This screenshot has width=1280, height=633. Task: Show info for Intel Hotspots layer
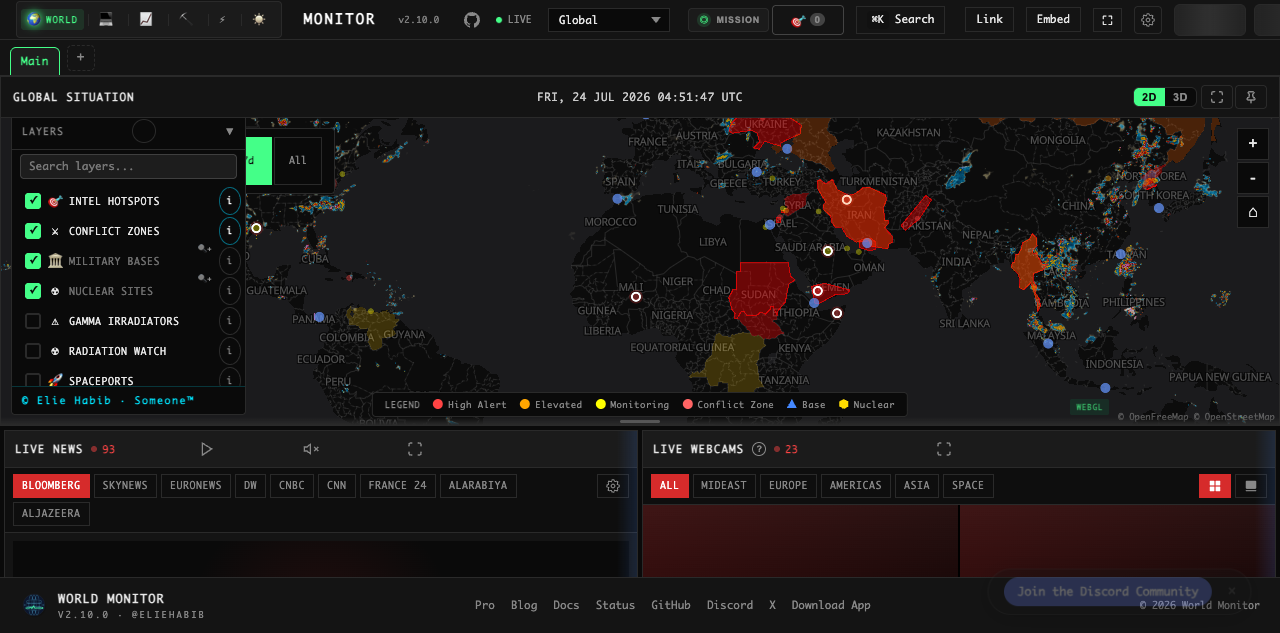230,201
